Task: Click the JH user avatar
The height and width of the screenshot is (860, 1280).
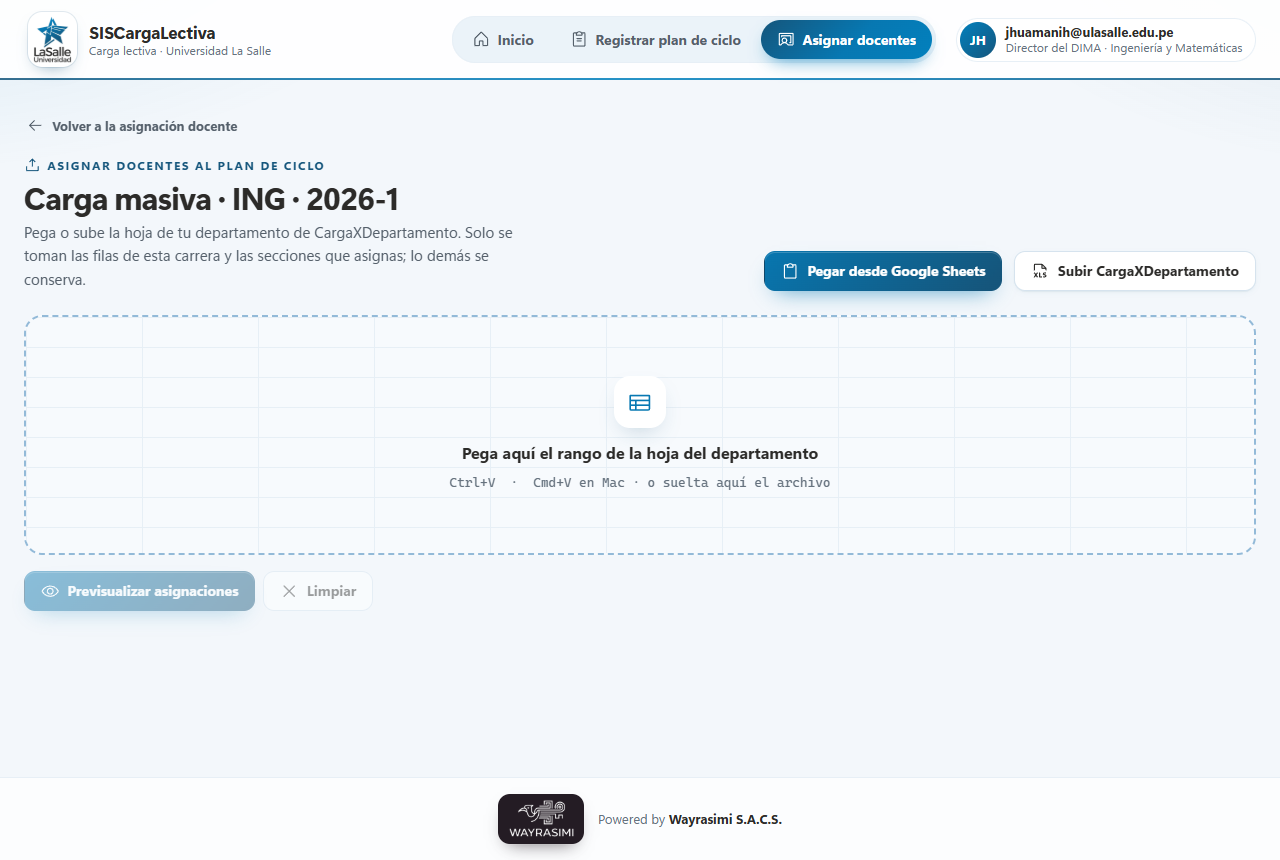Action: [x=978, y=40]
